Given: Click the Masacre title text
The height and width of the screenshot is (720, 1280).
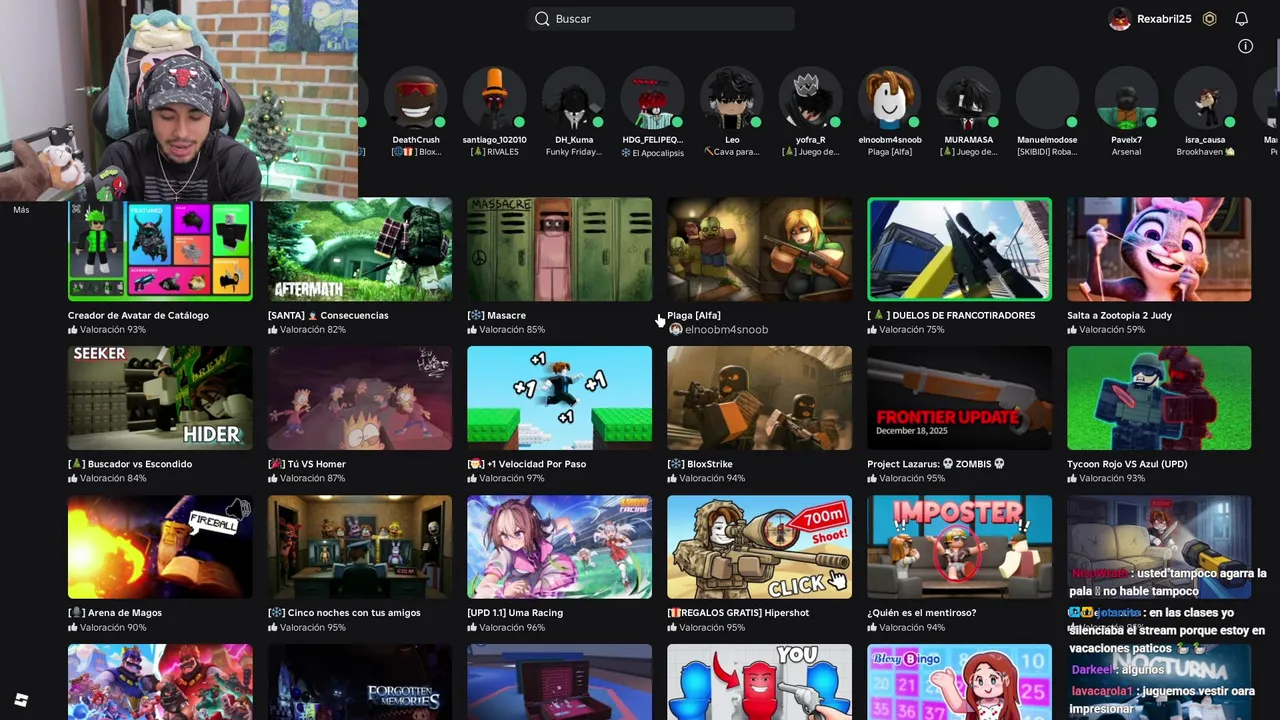Looking at the screenshot, I should [x=497, y=315].
